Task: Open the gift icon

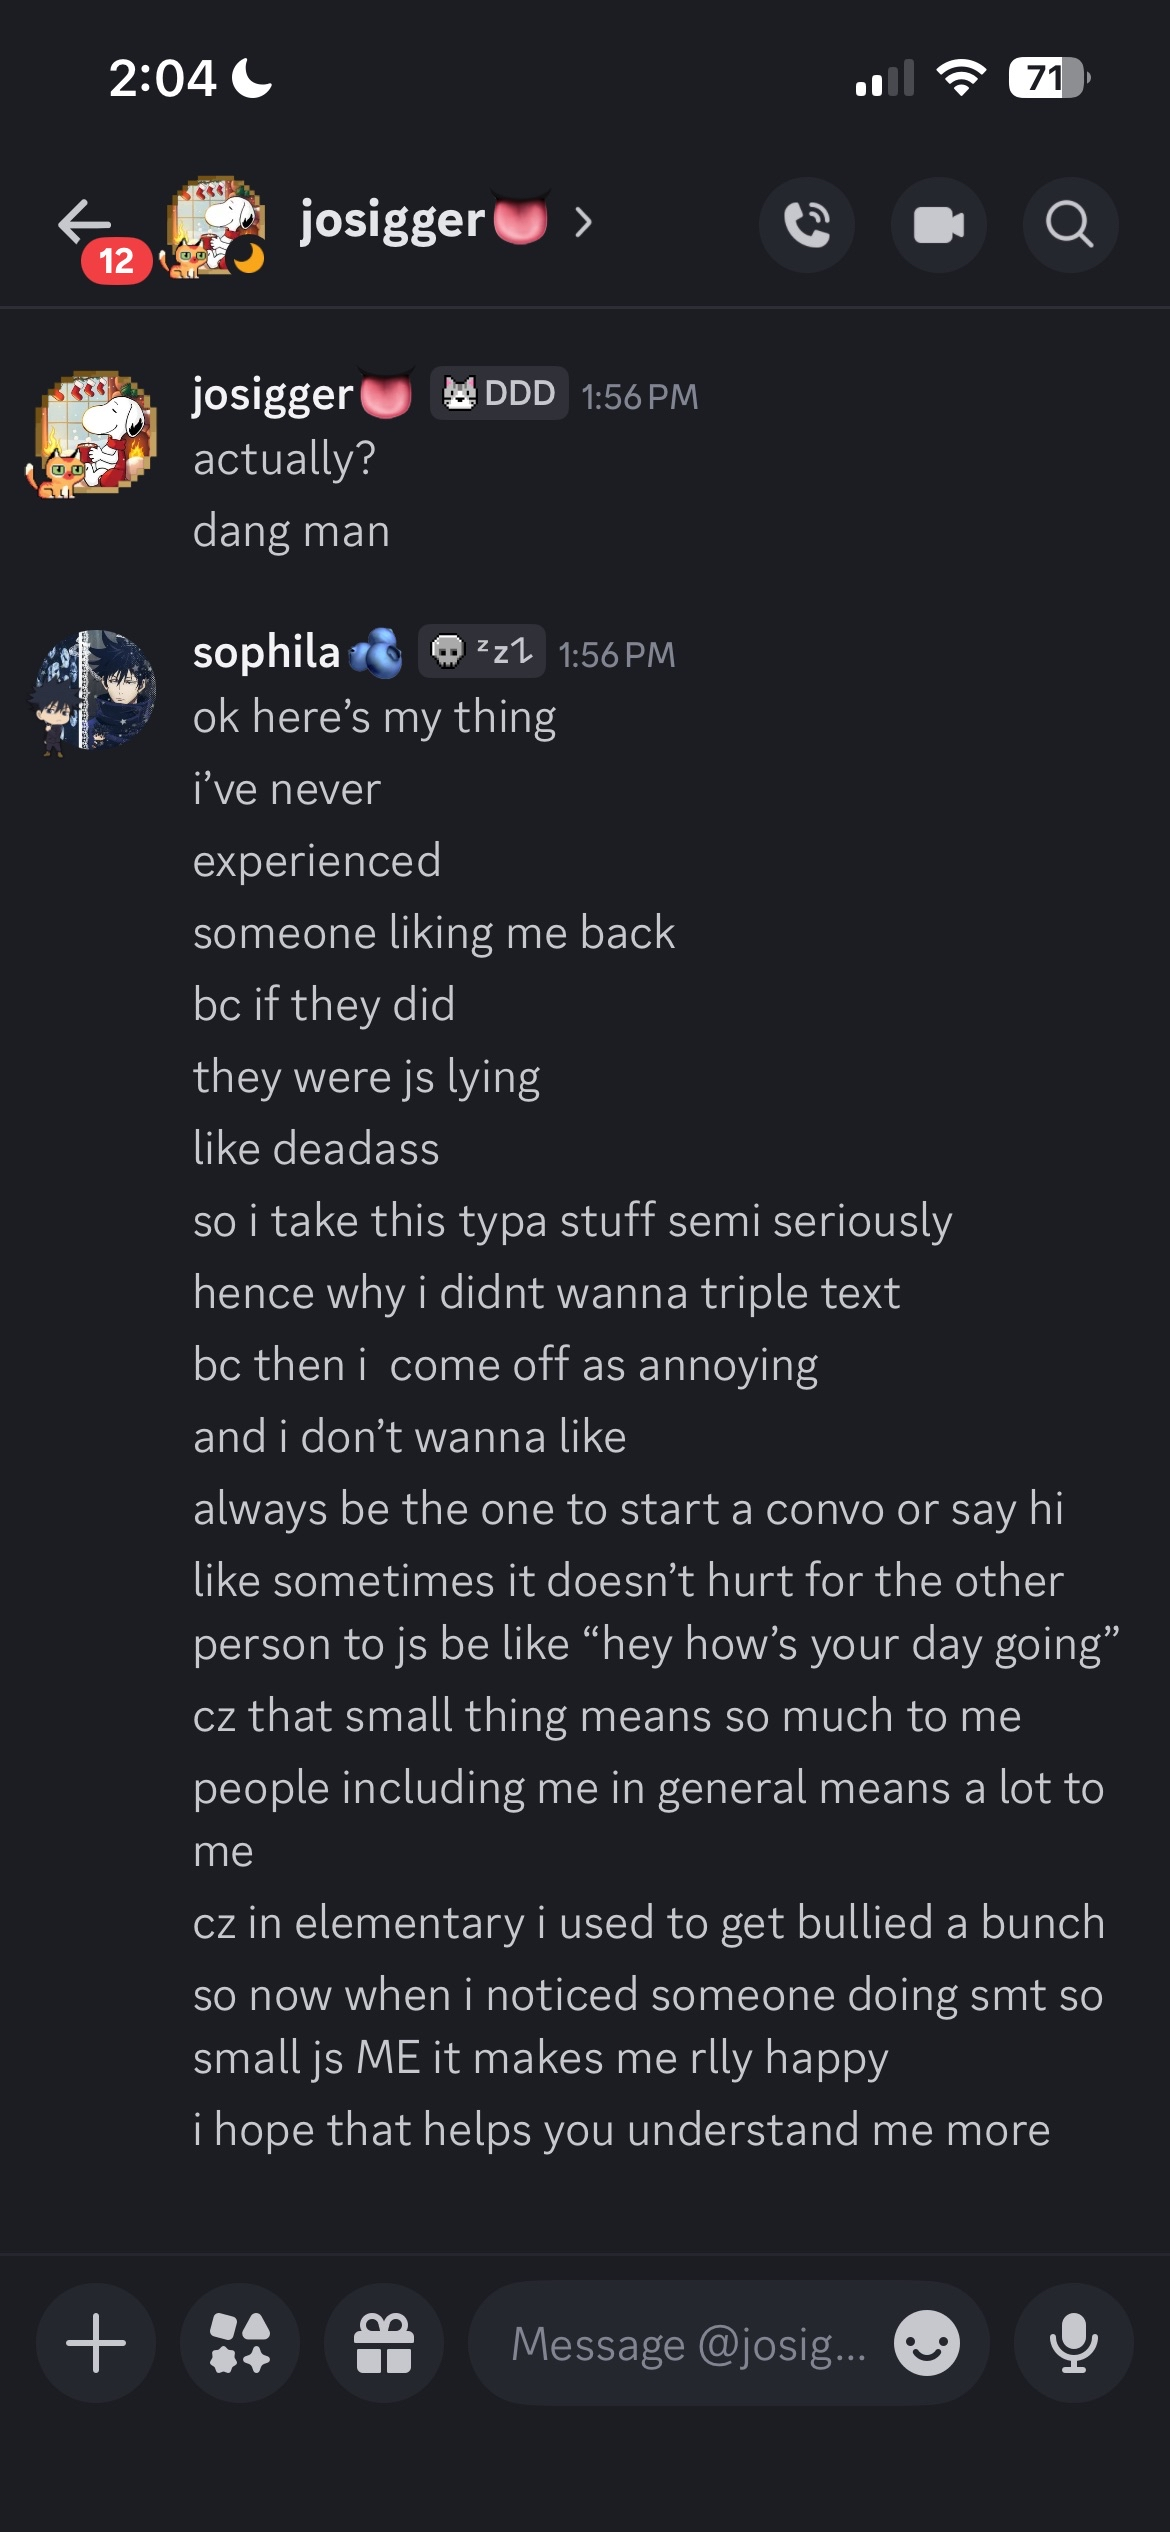Action: click(384, 2343)
